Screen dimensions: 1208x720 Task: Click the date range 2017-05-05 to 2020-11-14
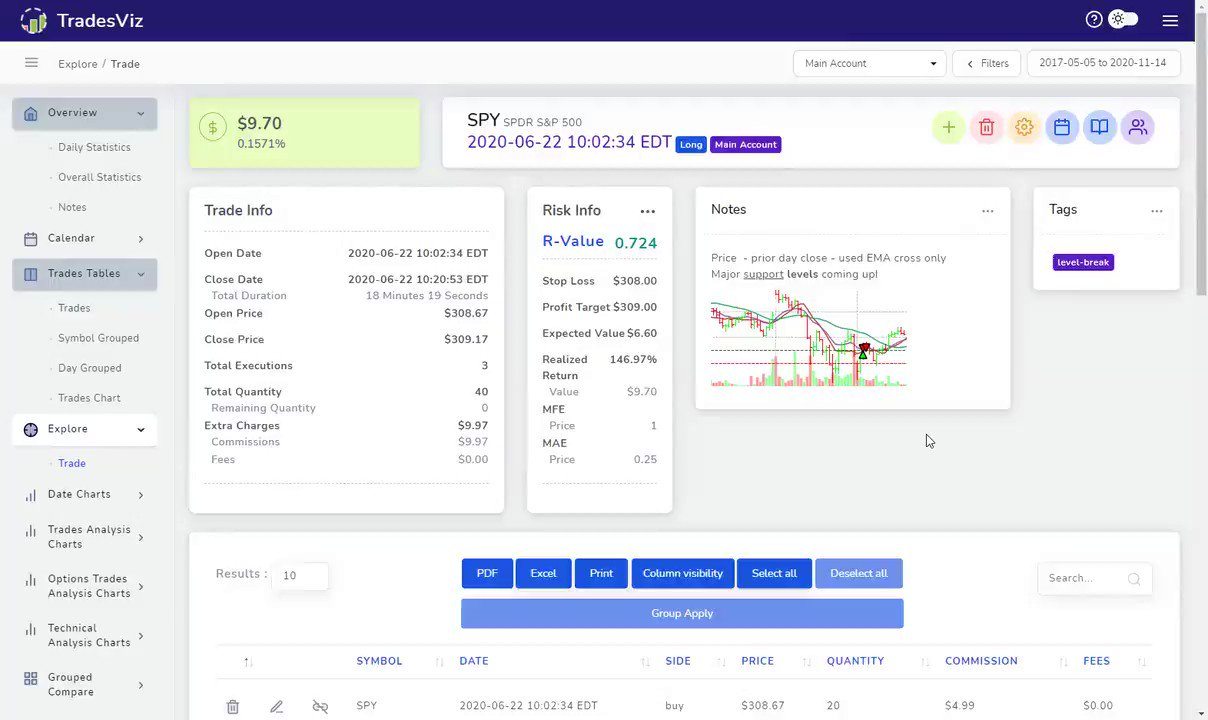point(1103,63)
